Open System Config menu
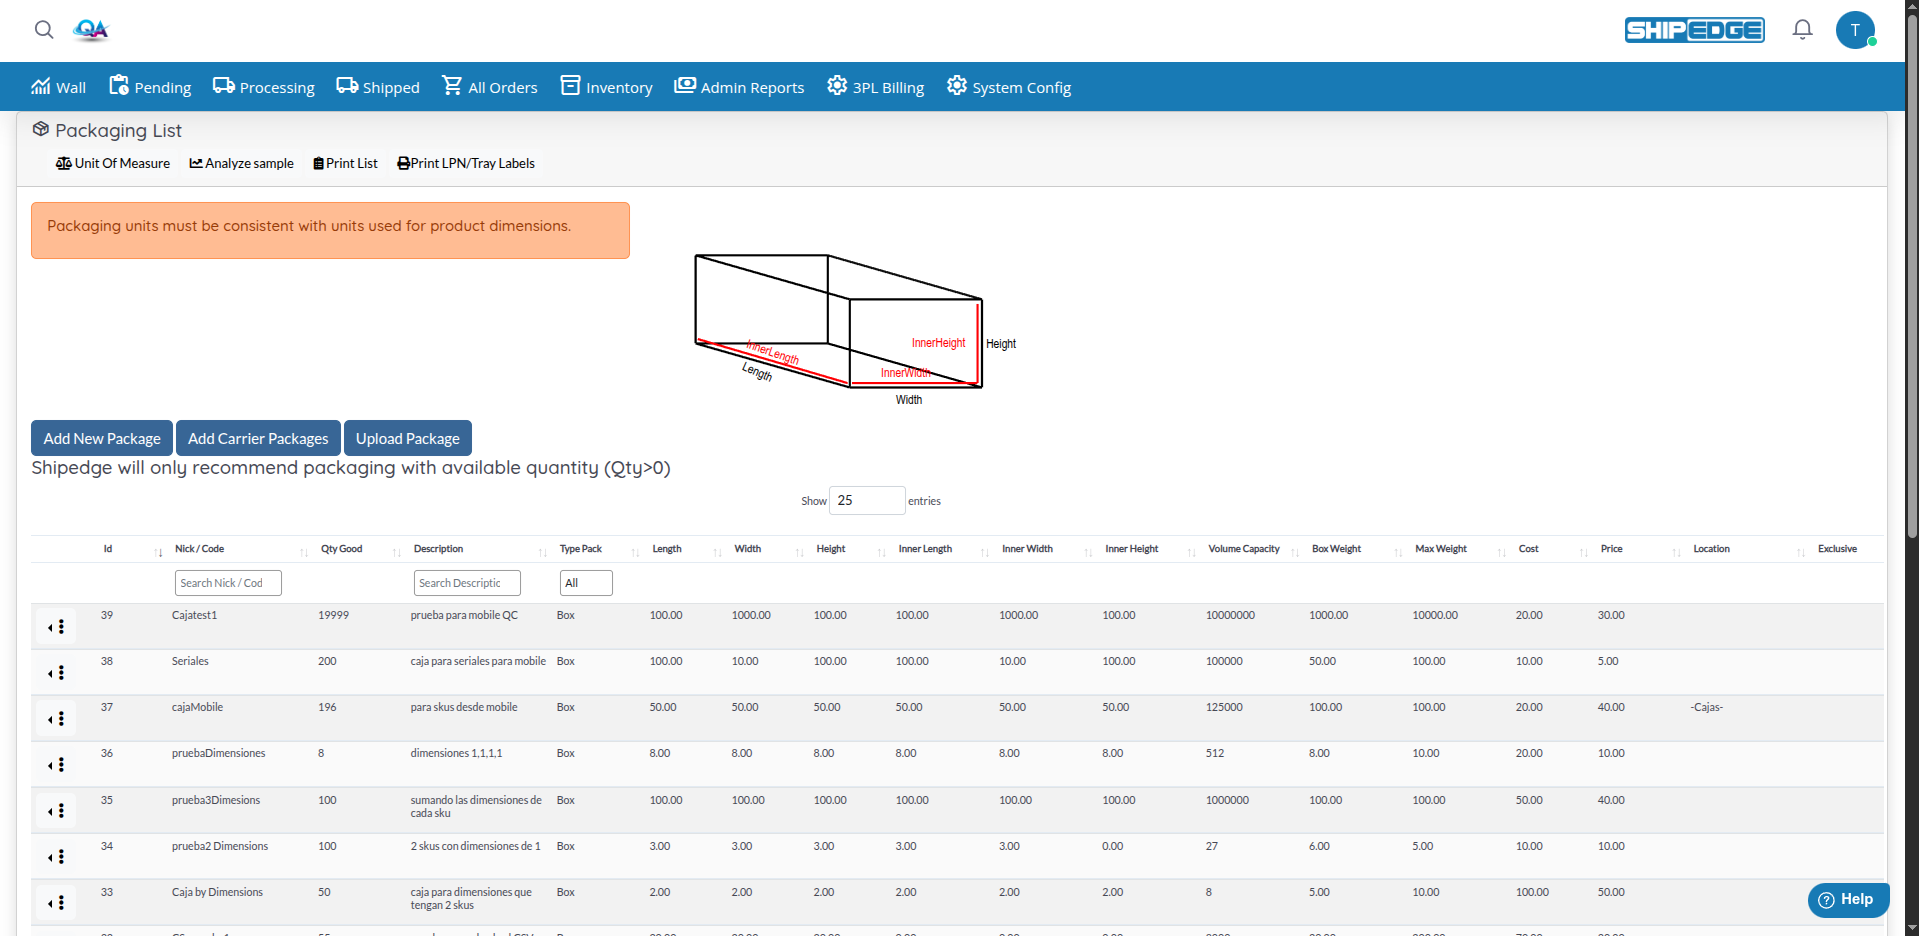This screenshot has height=936, width=1919. [x=1009, y=87]
